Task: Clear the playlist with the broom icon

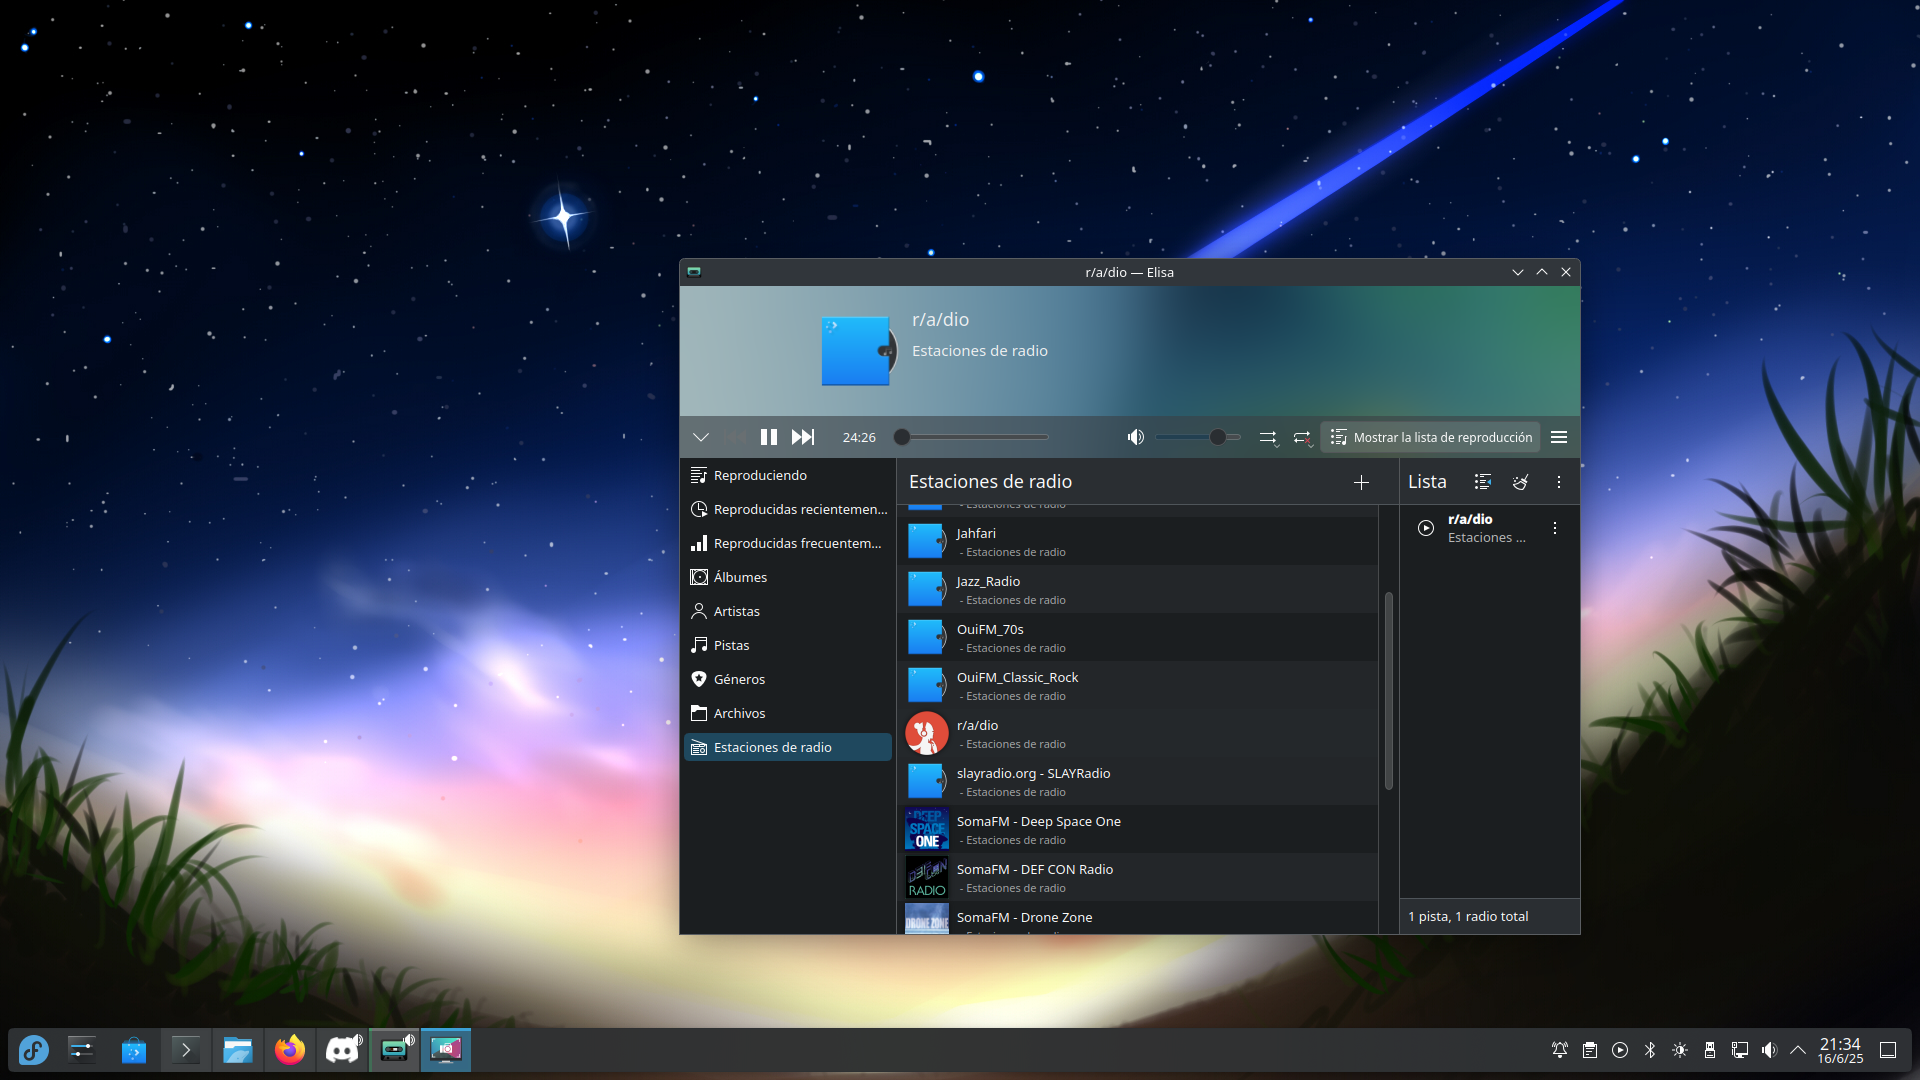Action: click(1520, 482)
